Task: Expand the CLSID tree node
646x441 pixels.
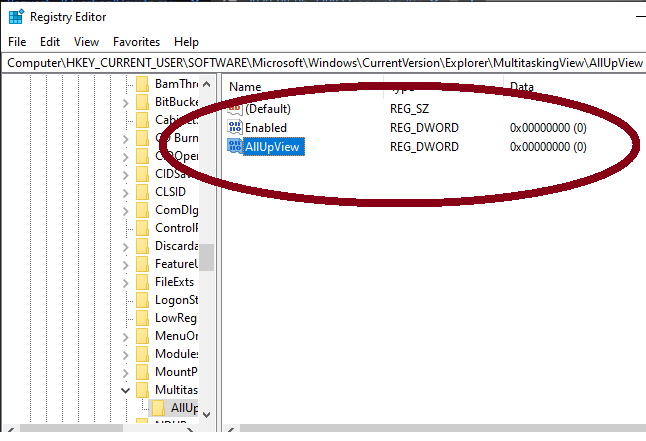Action: tap(126, 193)
